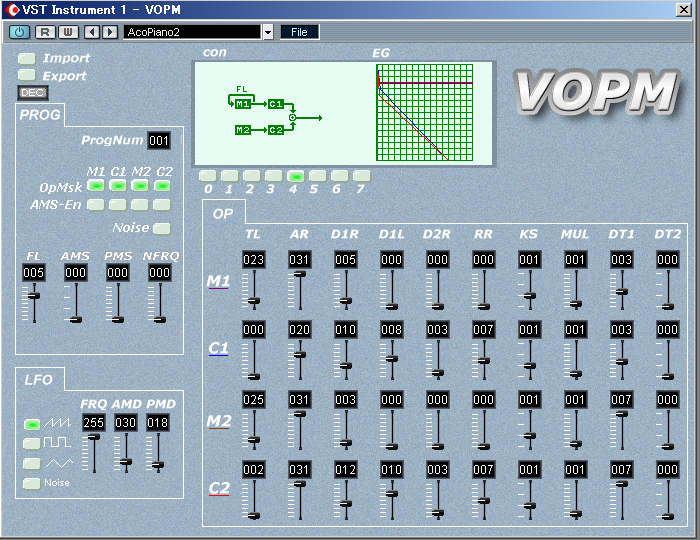Select the Noise LFO waveform
700x540 pixels.
[32, 483]
